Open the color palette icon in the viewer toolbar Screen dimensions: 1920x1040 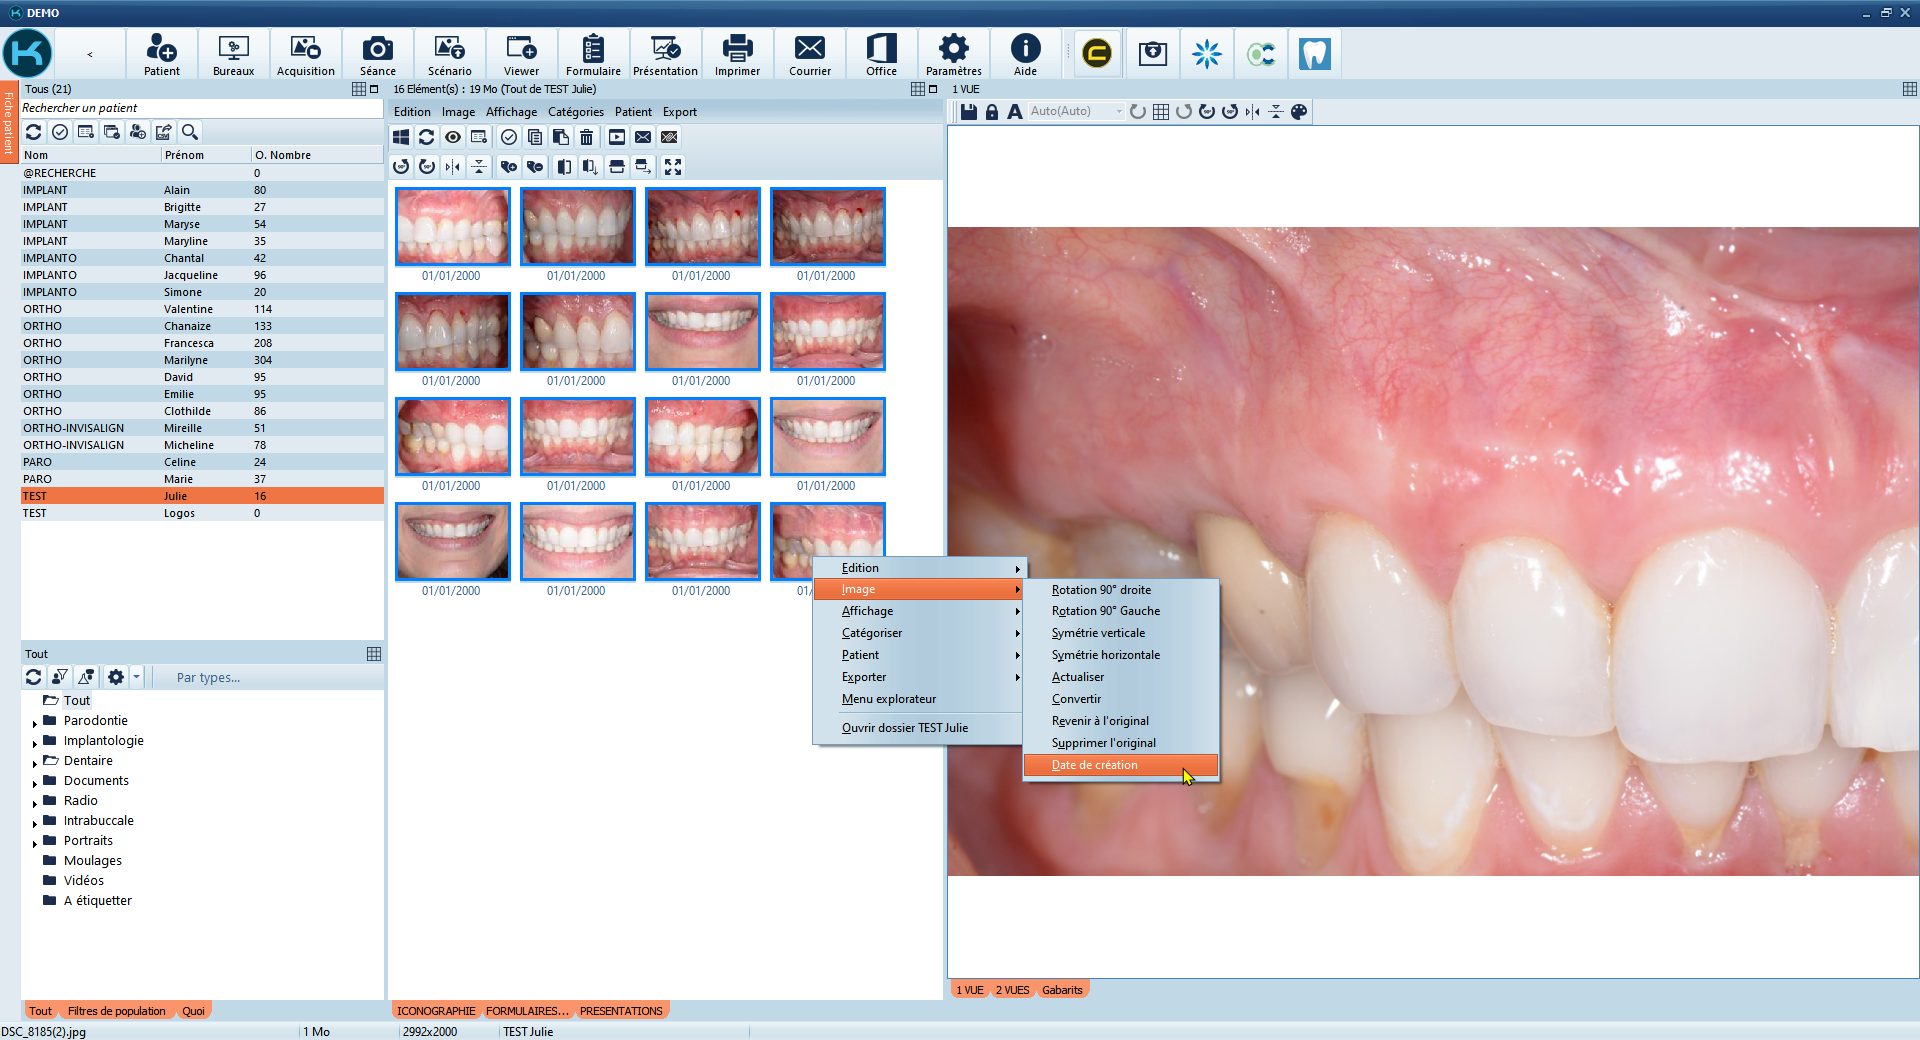1299,112
